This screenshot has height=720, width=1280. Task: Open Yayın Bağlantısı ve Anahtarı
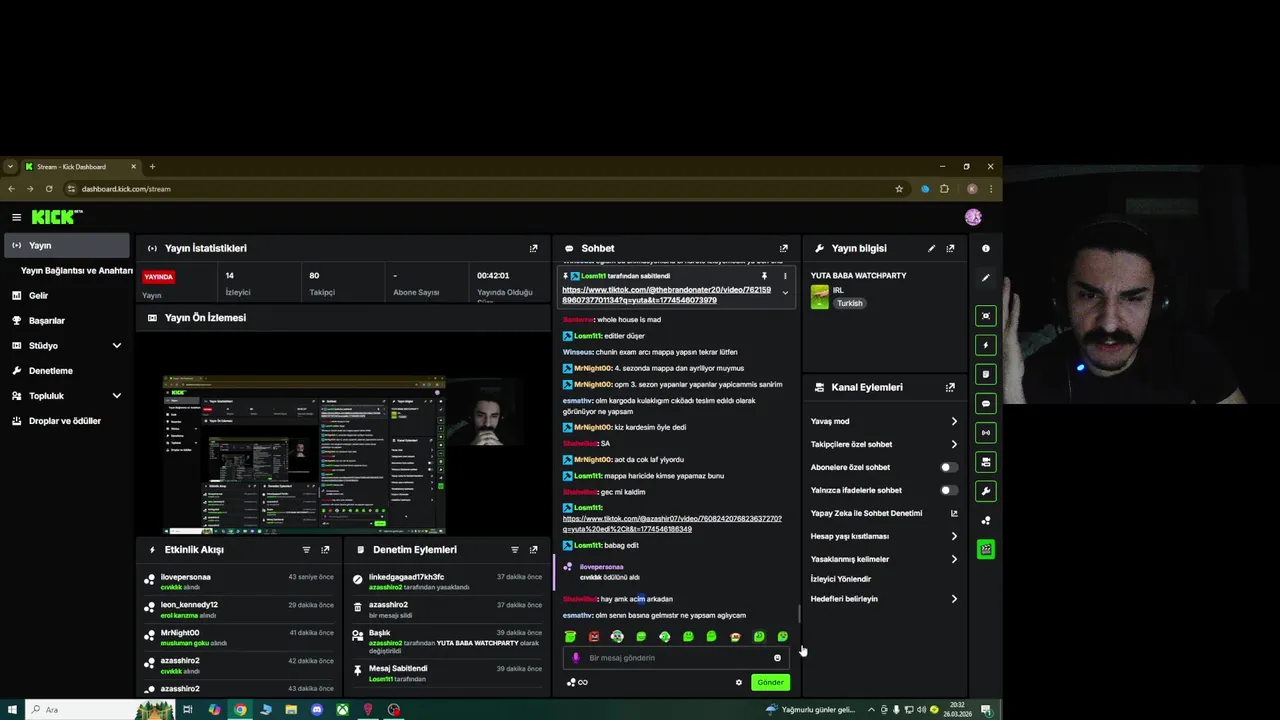[x=76, y=270]
